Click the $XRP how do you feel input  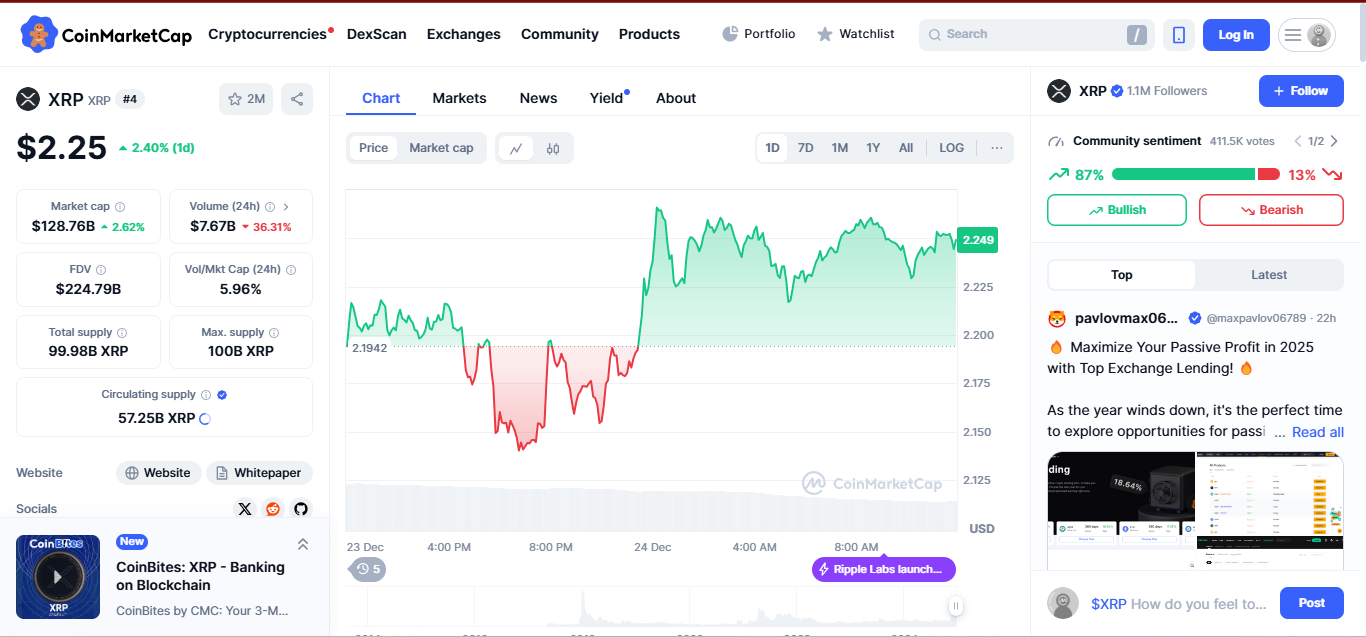pyautogui.click(x=1179, y=604)
